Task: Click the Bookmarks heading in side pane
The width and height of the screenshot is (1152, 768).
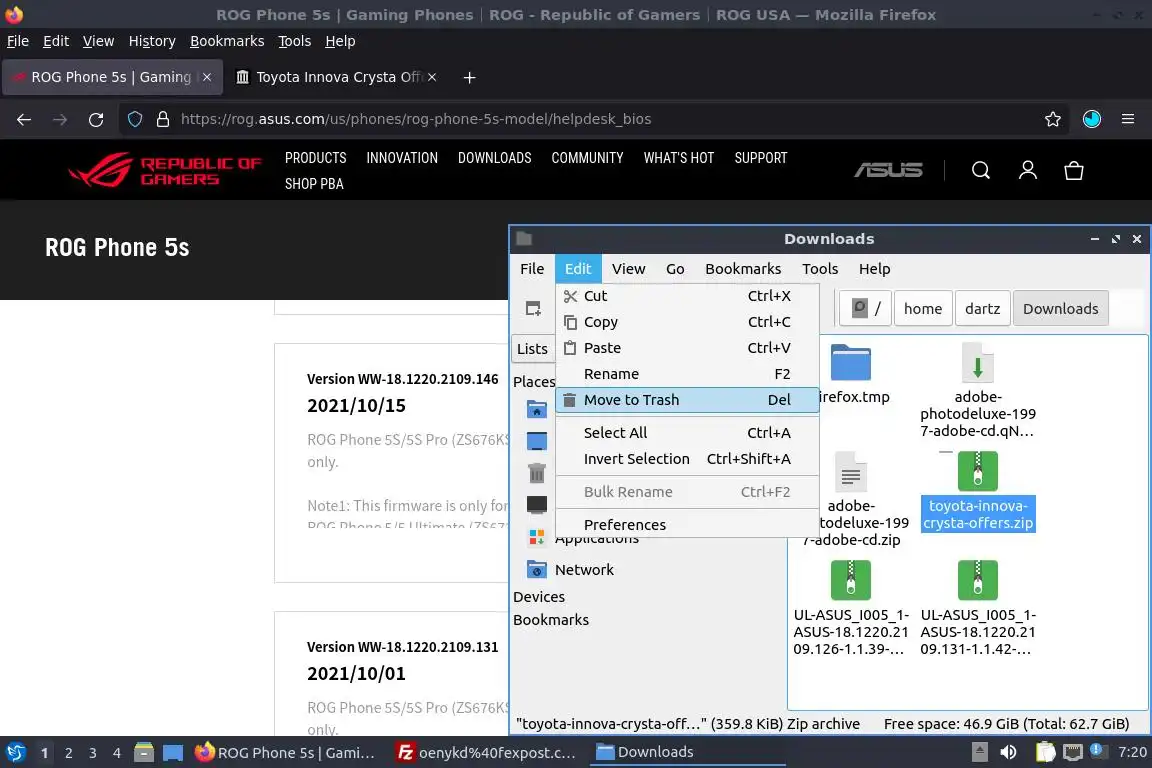Action: [551, 620]
